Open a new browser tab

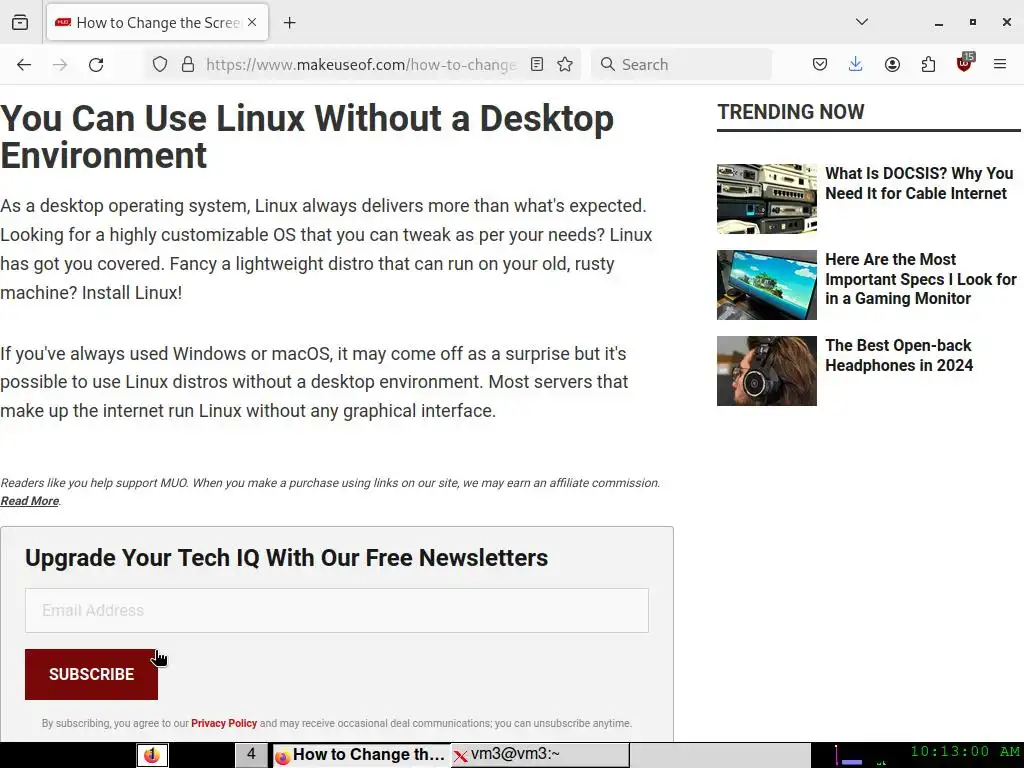(x=290, y=23)
